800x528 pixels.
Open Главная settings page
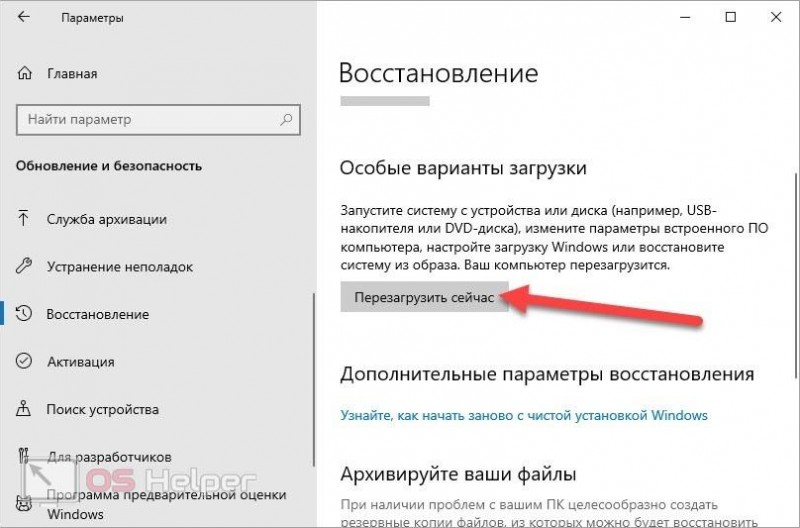point(72,74)
